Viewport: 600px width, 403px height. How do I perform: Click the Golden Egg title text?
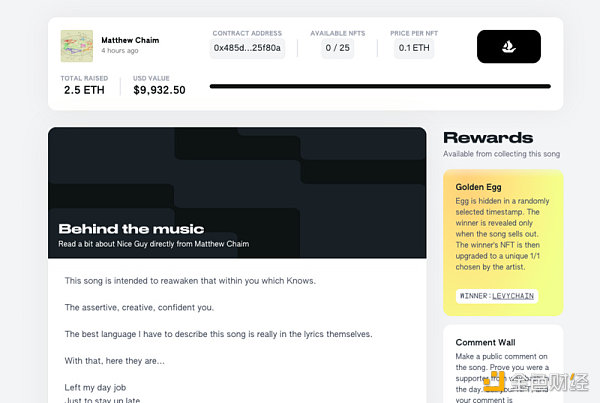[478, 187]
